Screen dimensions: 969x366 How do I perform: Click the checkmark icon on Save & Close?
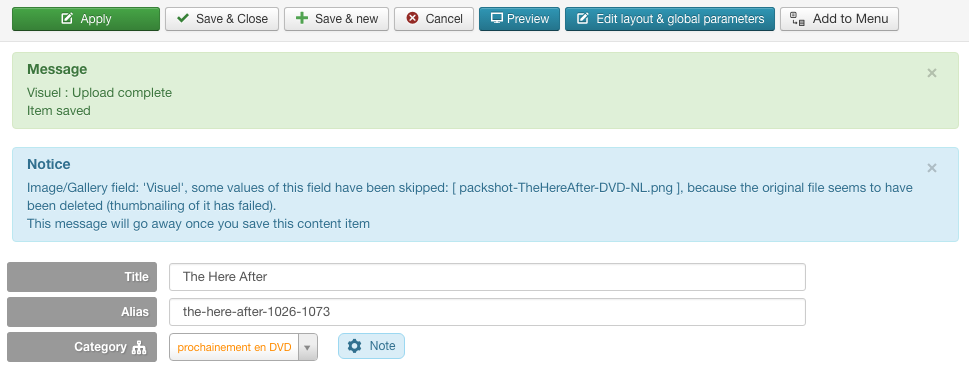click(x=183, y=19)
